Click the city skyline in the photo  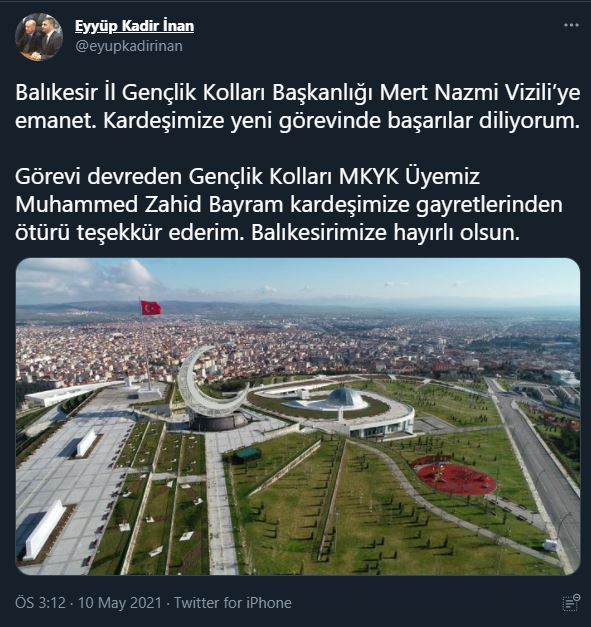coord(298,340)
